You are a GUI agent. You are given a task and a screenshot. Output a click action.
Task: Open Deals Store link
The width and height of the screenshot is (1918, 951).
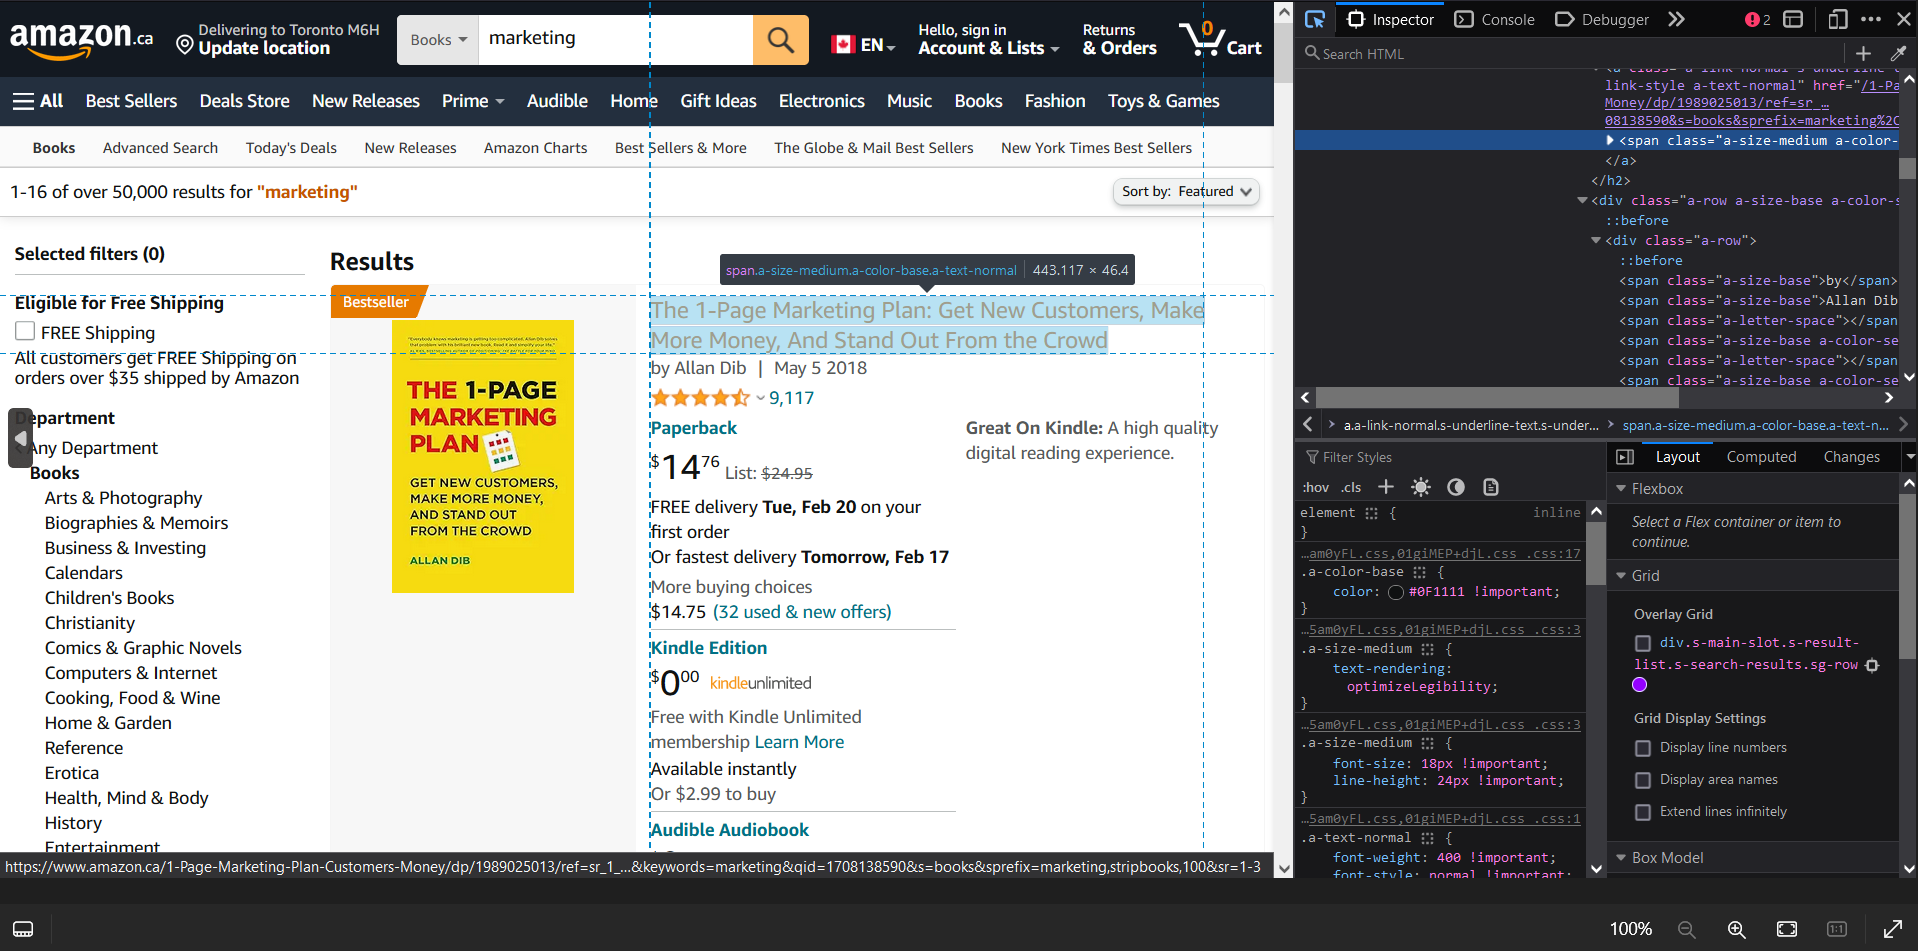click(x=244, y=101)
